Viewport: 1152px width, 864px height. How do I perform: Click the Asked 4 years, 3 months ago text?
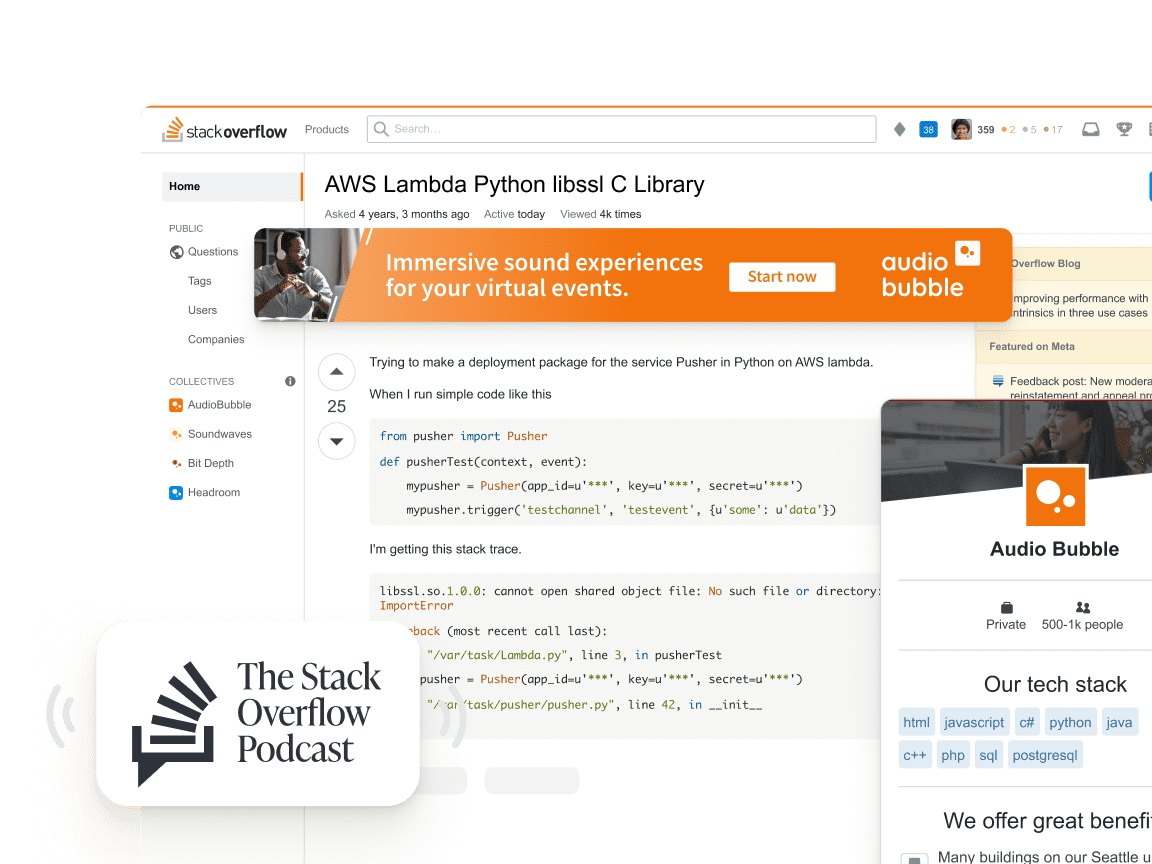397,215
